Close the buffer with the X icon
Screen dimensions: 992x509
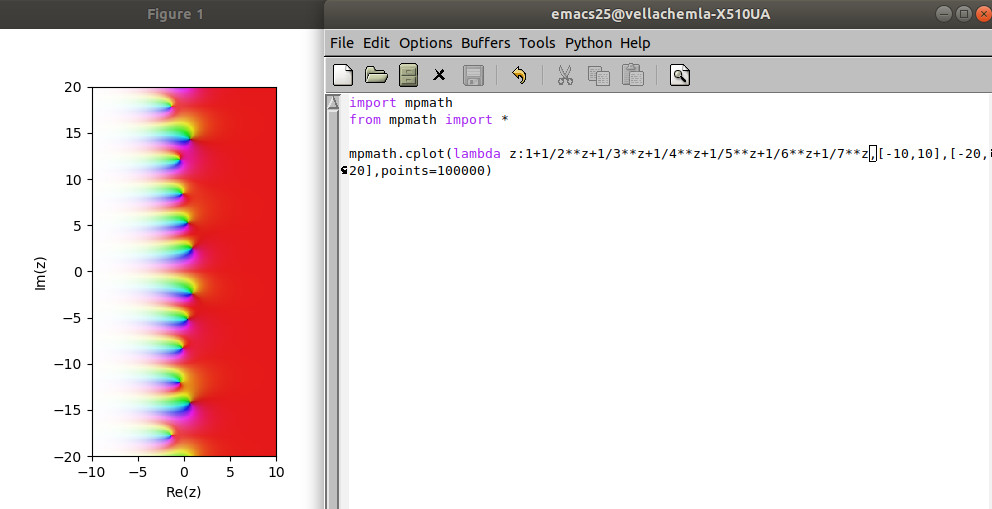(439, 75)
